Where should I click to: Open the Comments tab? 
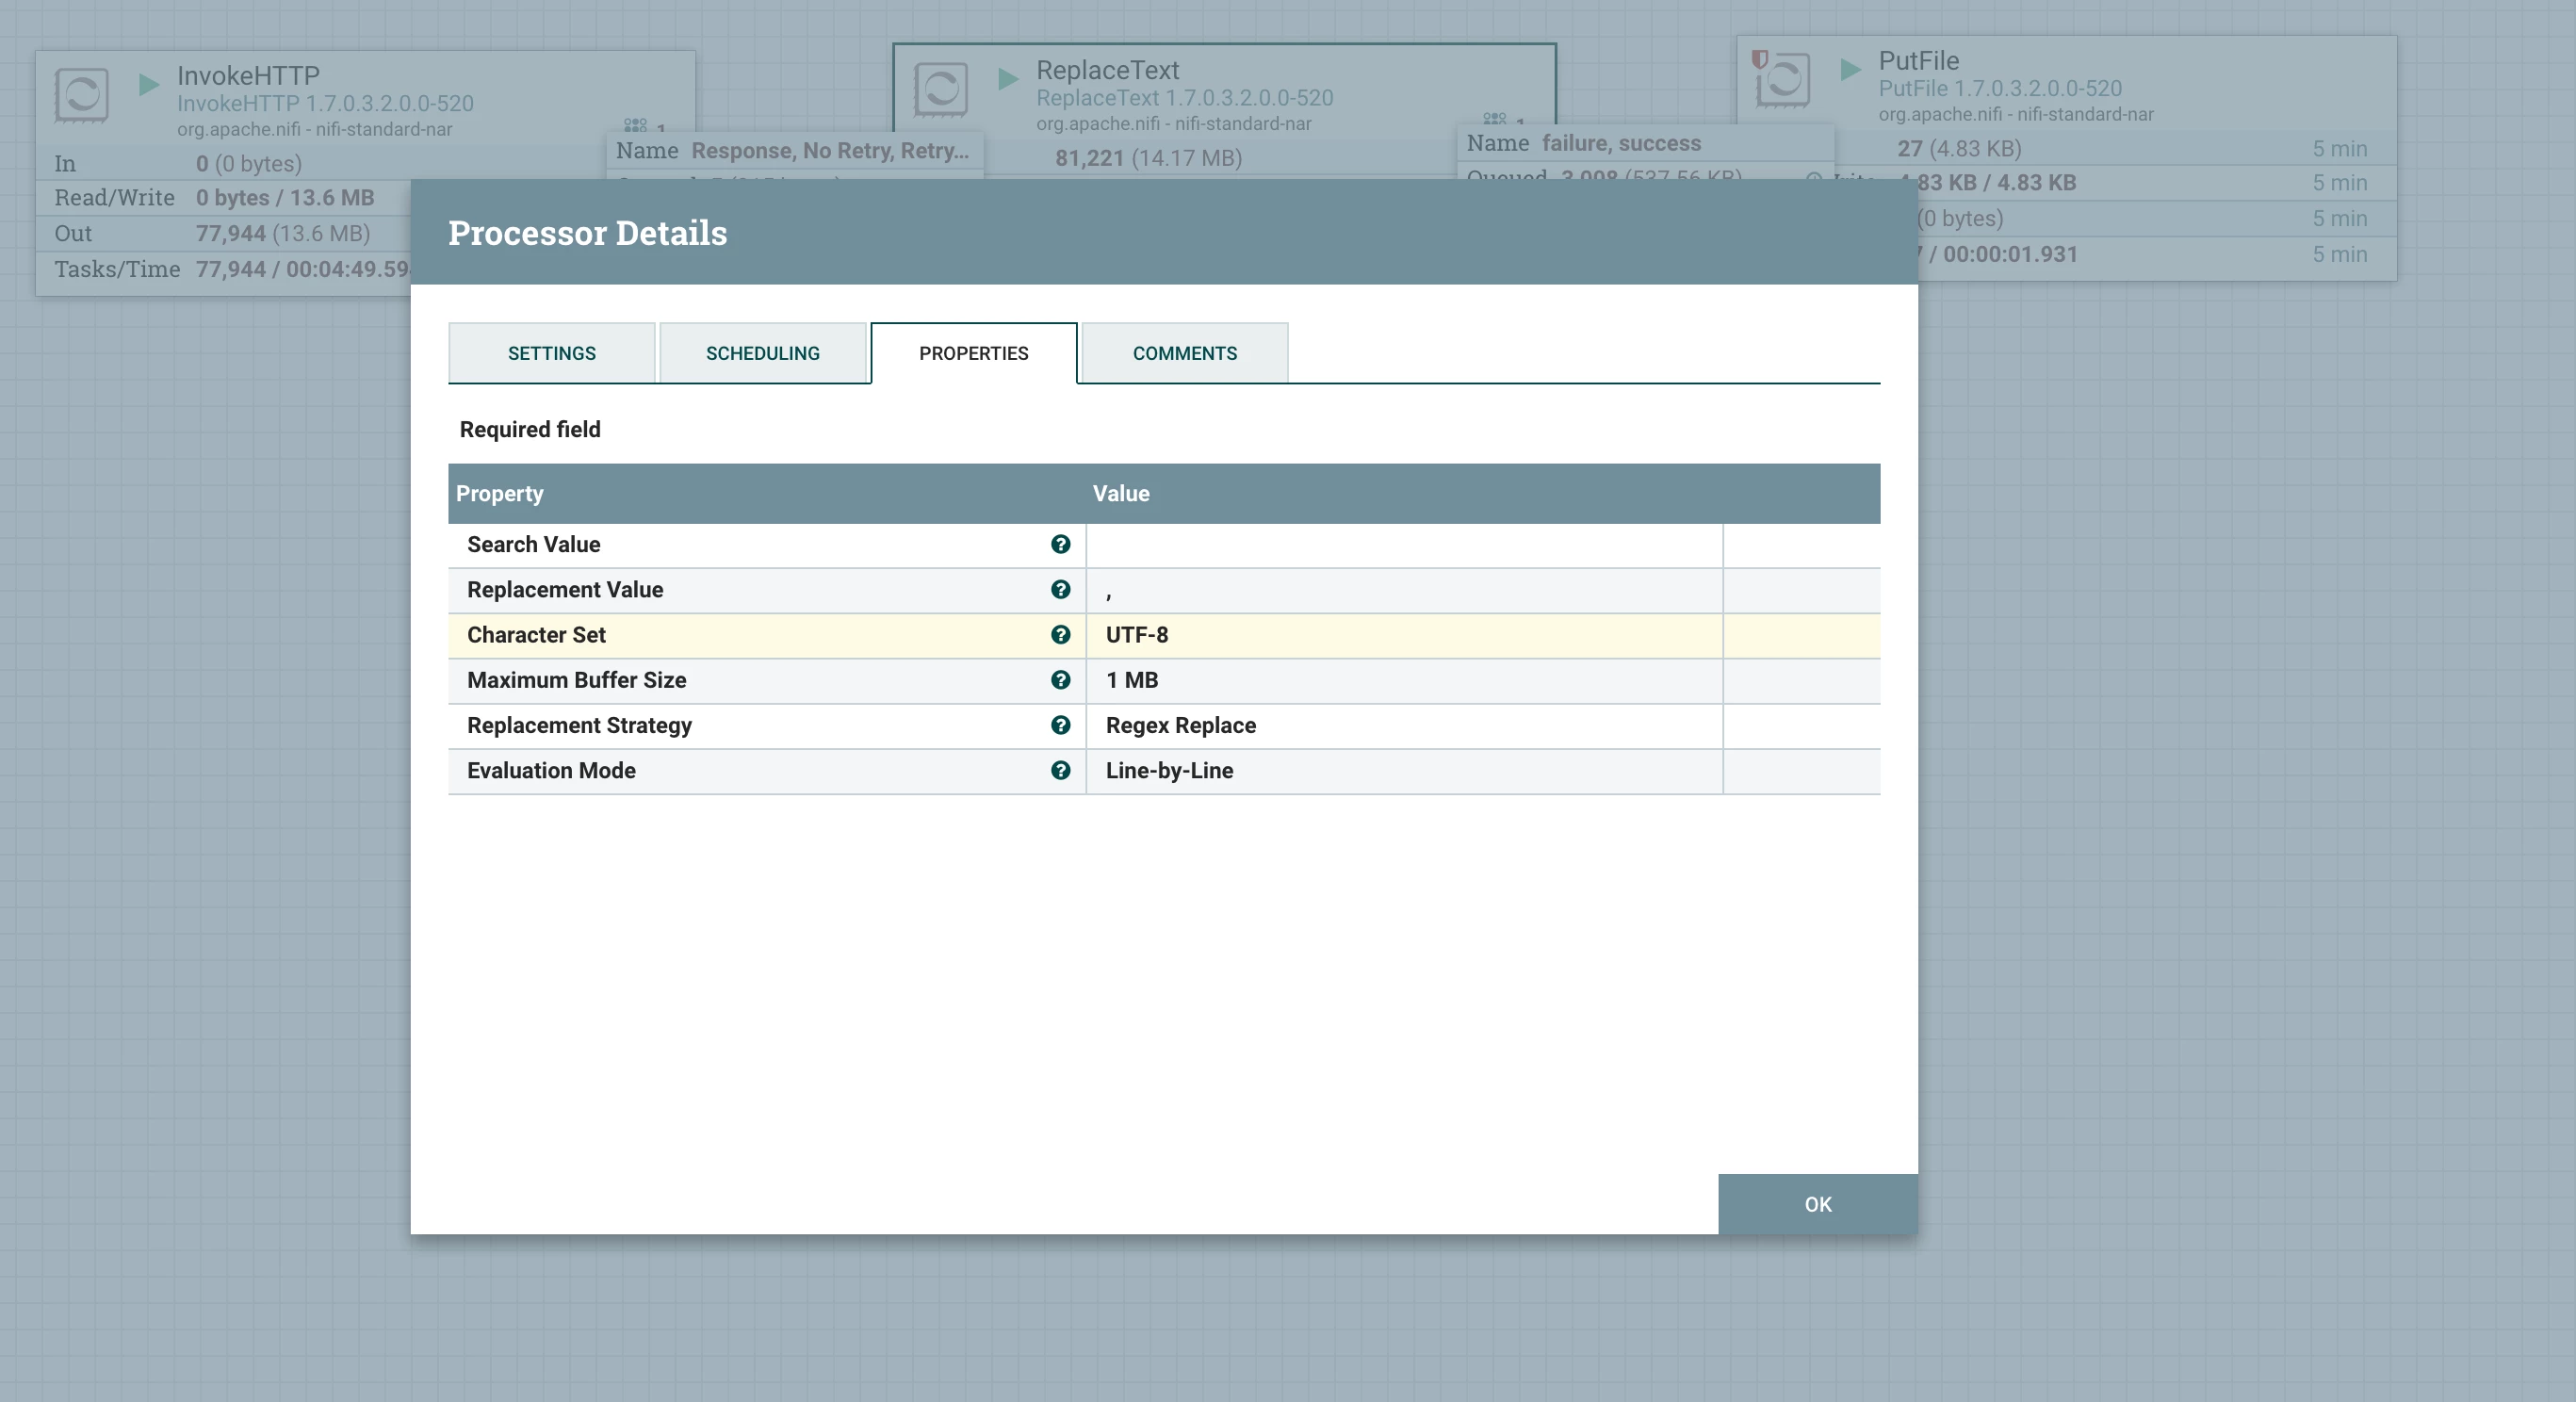point(1184,353)
